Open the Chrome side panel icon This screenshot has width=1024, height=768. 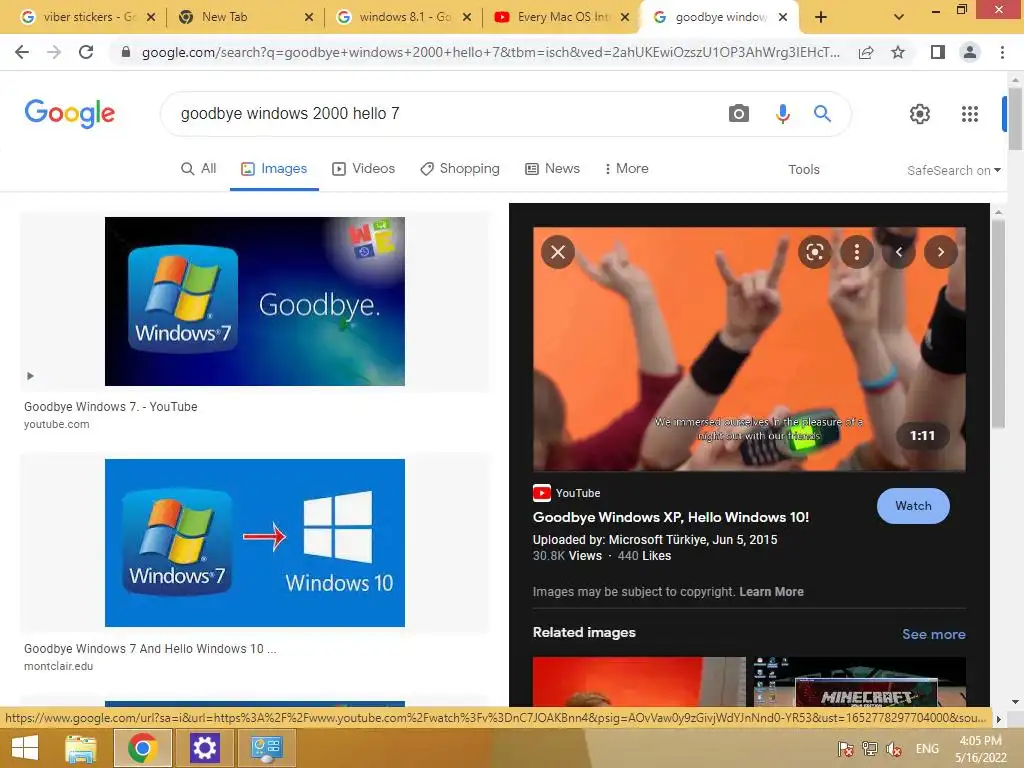938,52
